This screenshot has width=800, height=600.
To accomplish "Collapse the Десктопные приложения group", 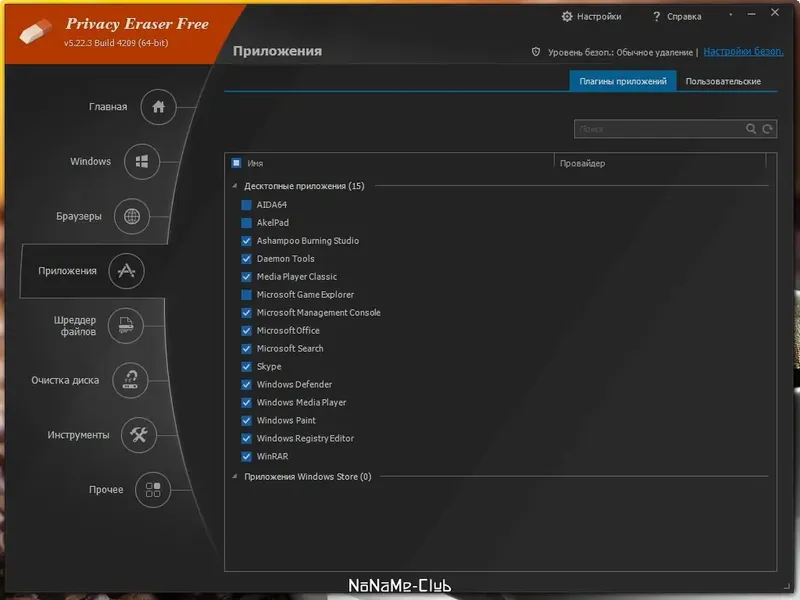I will point(235,186).
